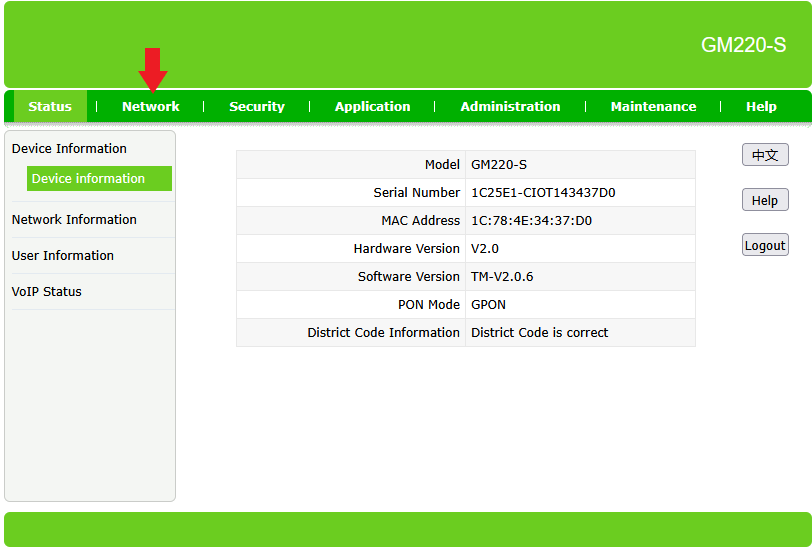Expand Device Information sidebar section
This screenshot has height=548, width=812.
coord(69,149)
